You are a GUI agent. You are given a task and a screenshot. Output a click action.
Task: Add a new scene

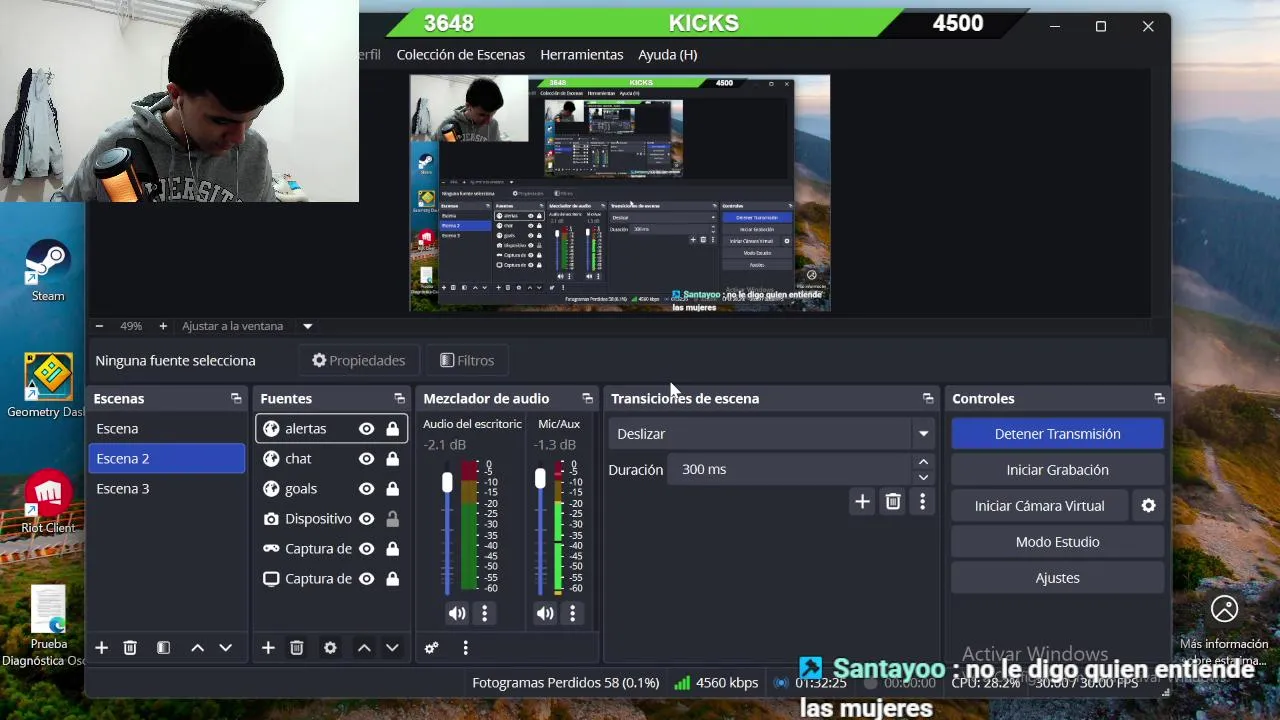[x=101, y=648]
